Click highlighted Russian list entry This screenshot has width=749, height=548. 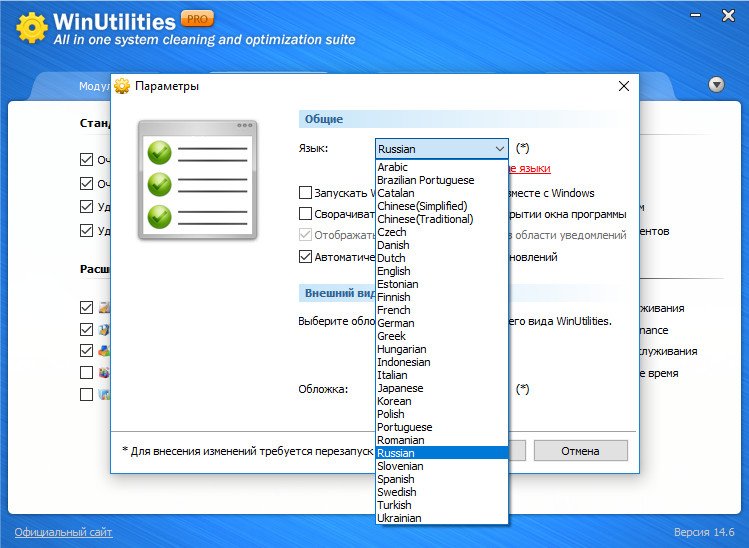pos(442,452)
